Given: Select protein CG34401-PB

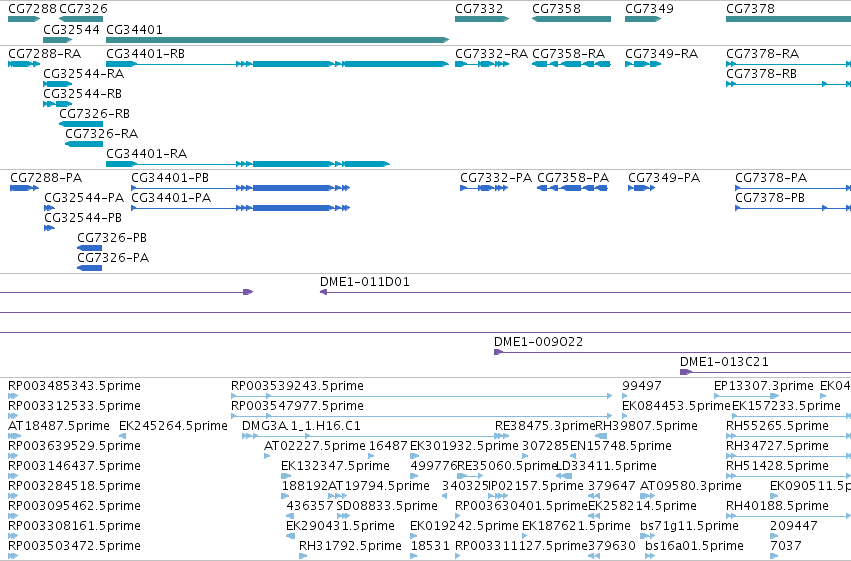Looking at the screenshot, I should tap(170, 178).
